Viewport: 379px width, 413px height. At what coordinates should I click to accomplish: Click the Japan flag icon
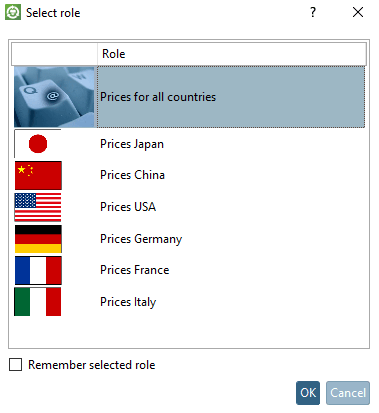click(x=38, y=144)
